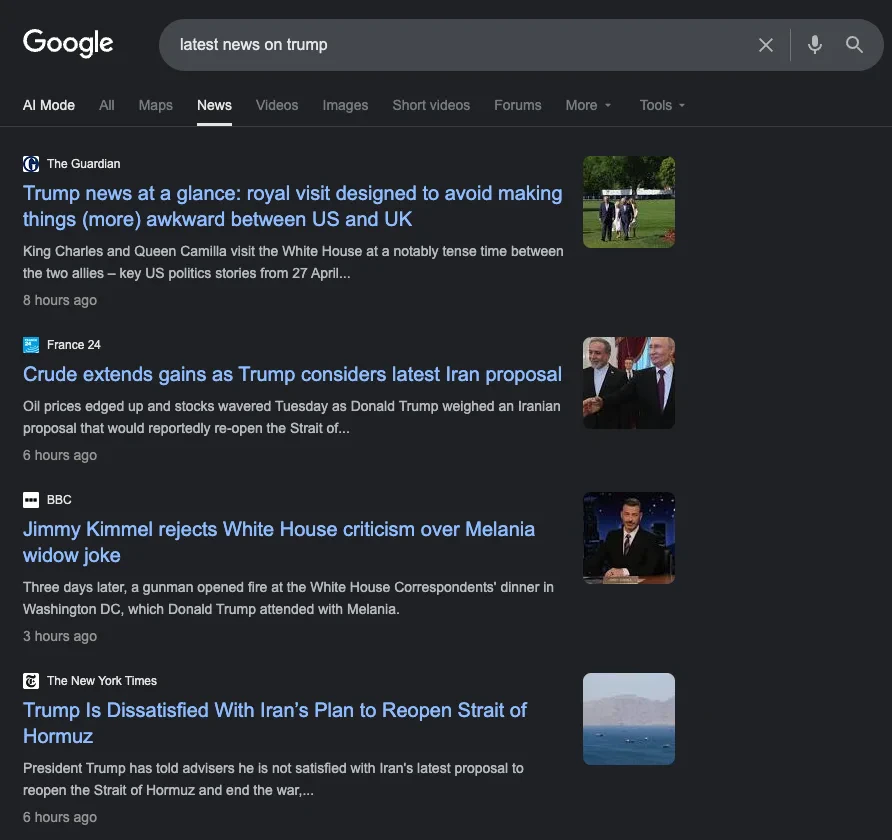This screenshot has width=892, height=840.
Task: Open the Maps tab
Action: [x=155, y=105]
